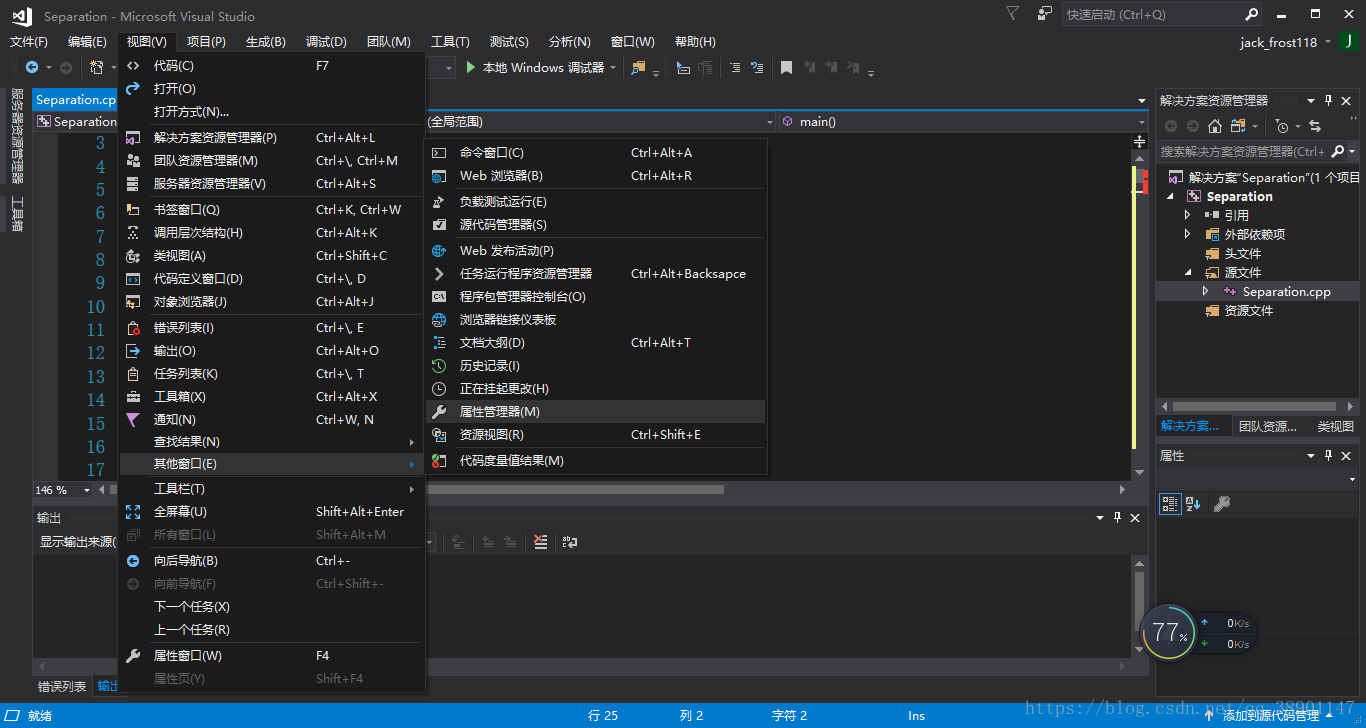The height and width of the screenshot is (728, 1366).
Task: Select 头文件 folder in Solution Explorer
Action: pos(1243,253)
